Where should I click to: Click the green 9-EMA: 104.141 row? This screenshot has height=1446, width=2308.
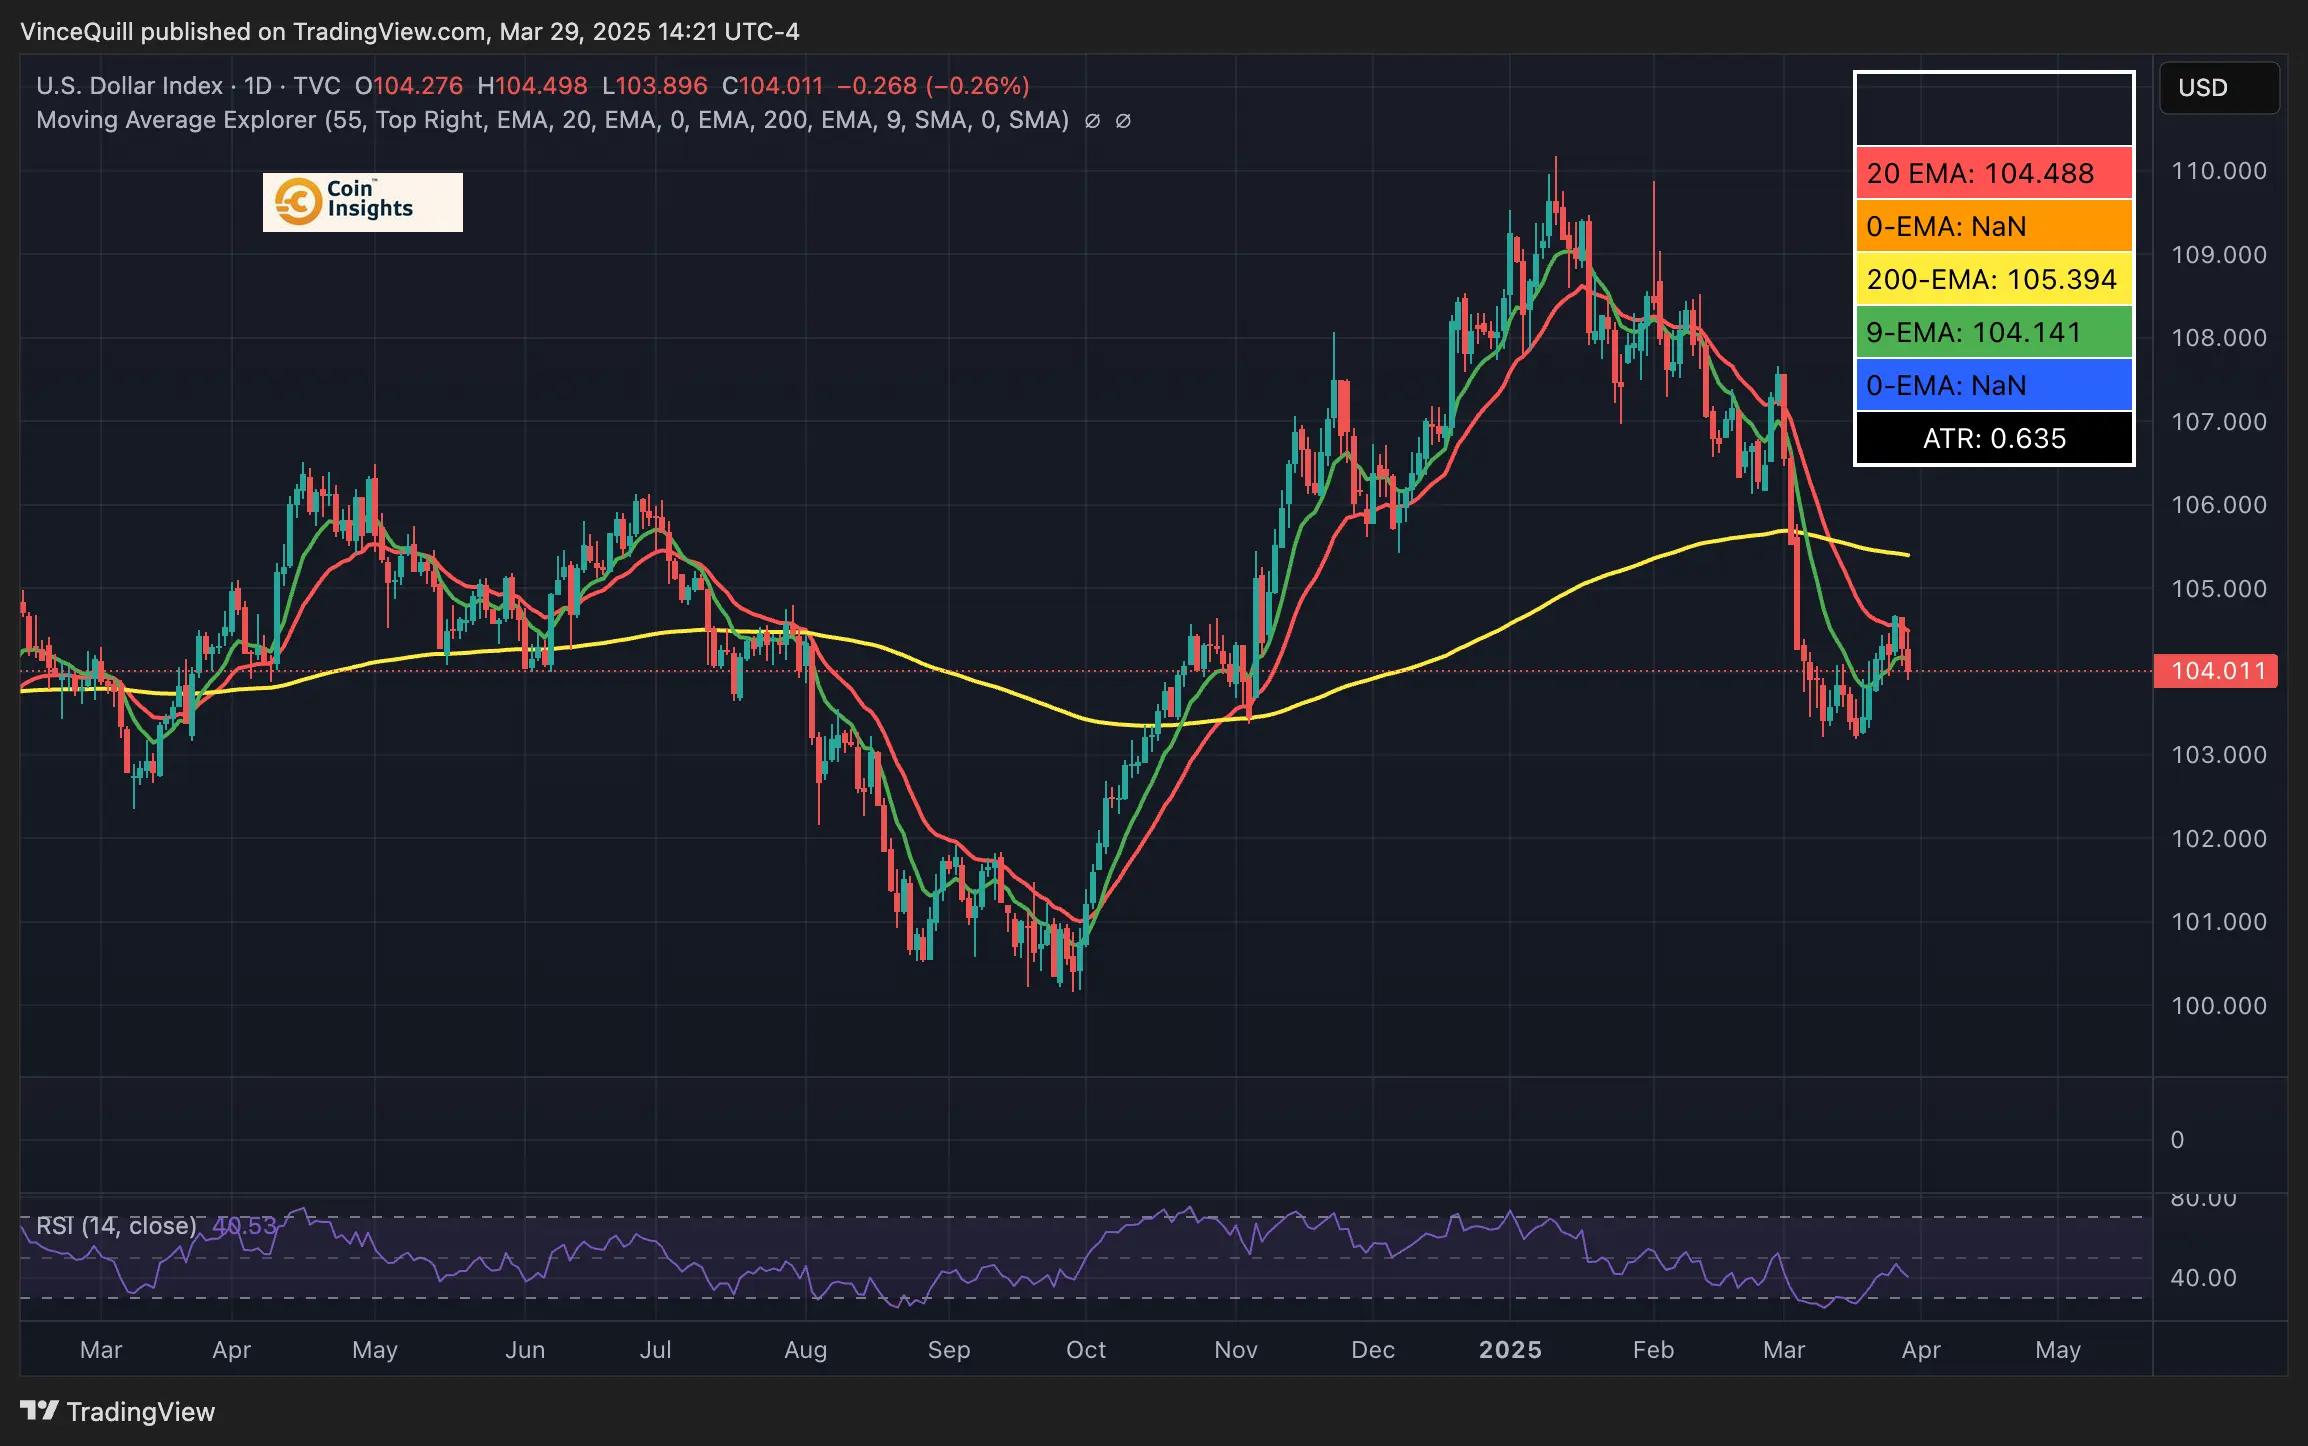(x=1994, y=332)
